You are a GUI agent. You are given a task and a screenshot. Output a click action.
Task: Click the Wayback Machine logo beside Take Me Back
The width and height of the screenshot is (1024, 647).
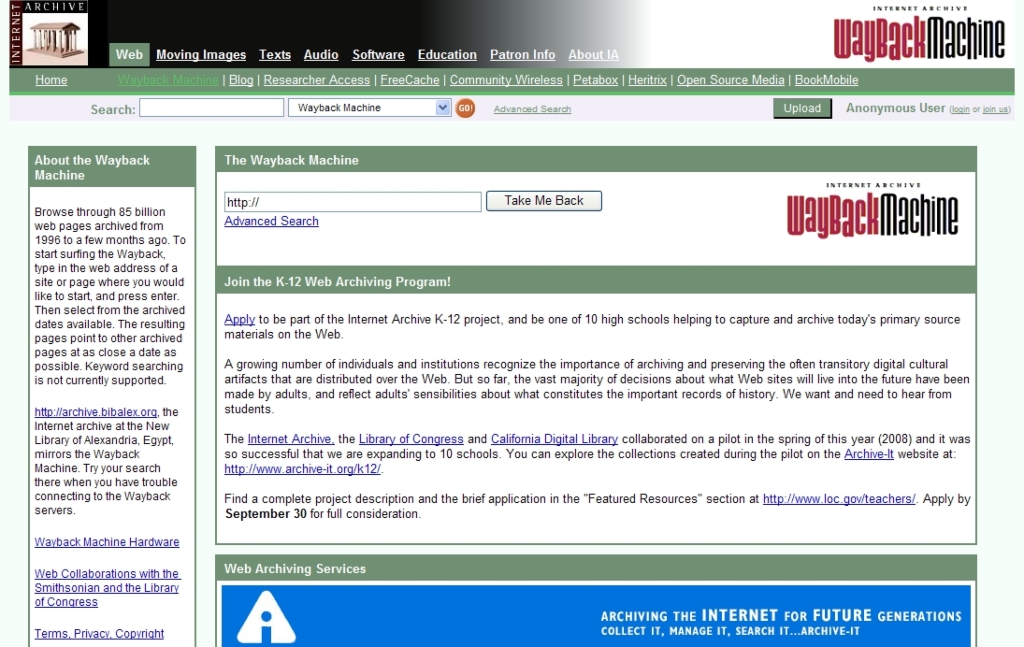pos(872,210)
